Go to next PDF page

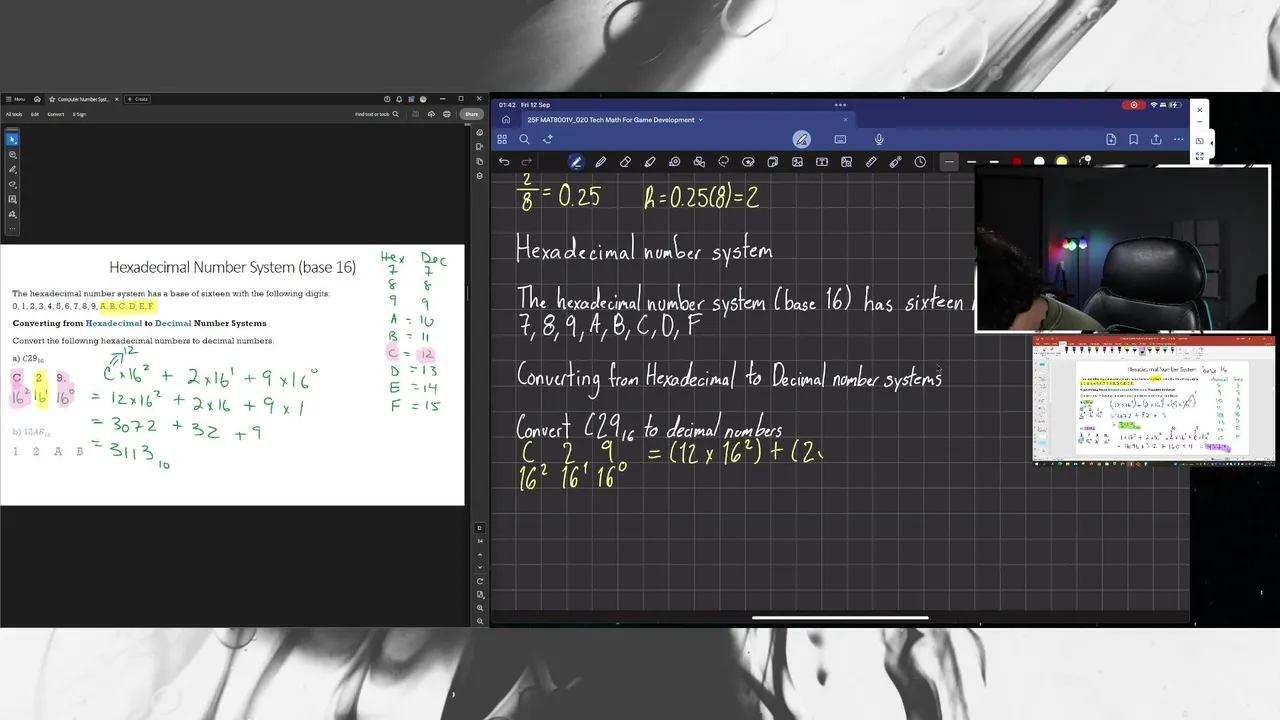point(480,567)
